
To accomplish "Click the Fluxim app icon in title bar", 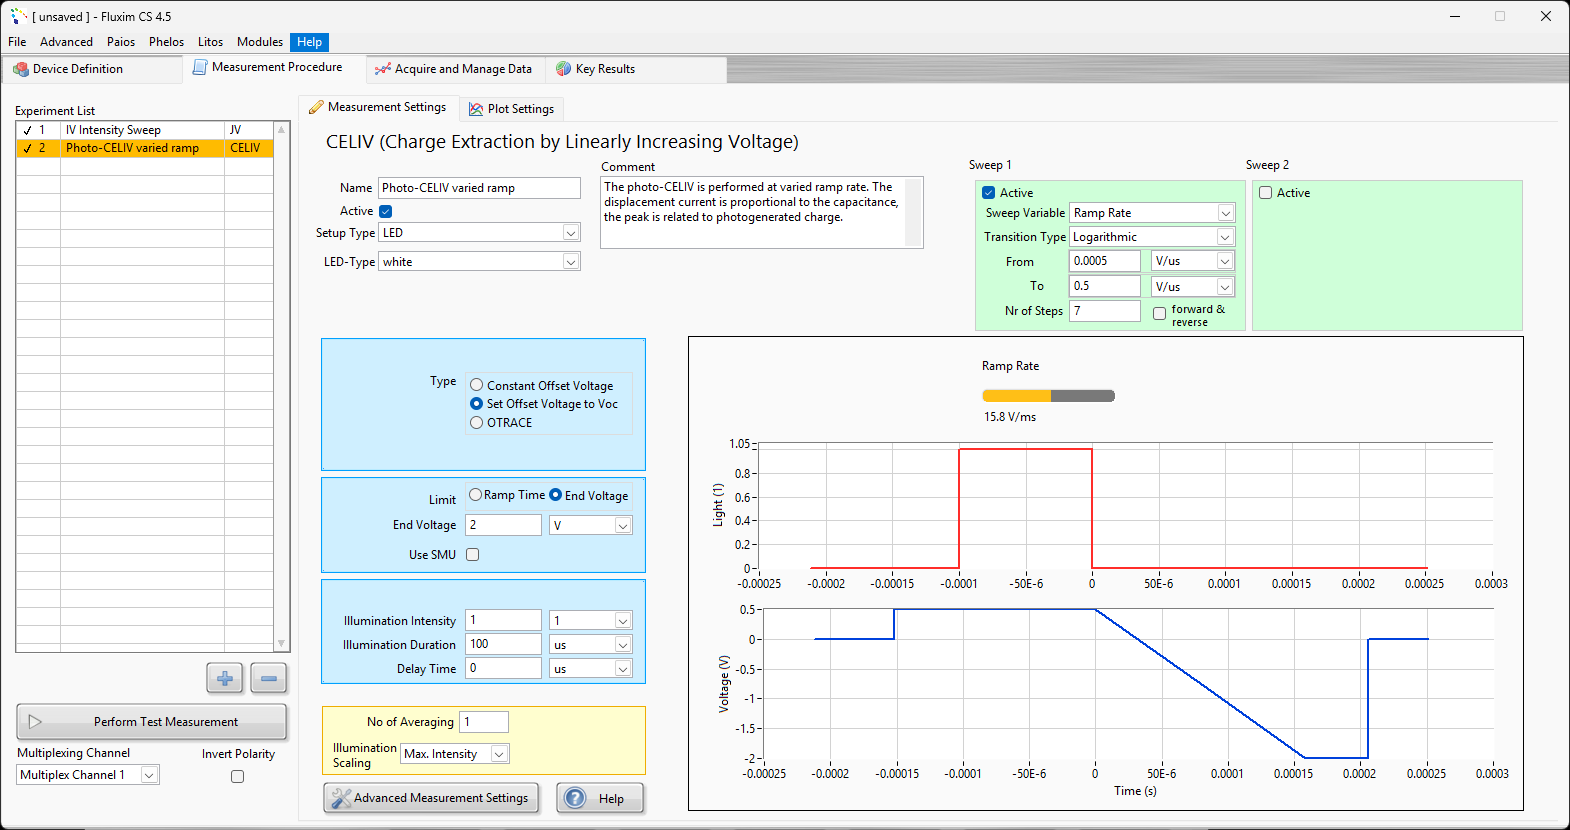I will (18, 16).
